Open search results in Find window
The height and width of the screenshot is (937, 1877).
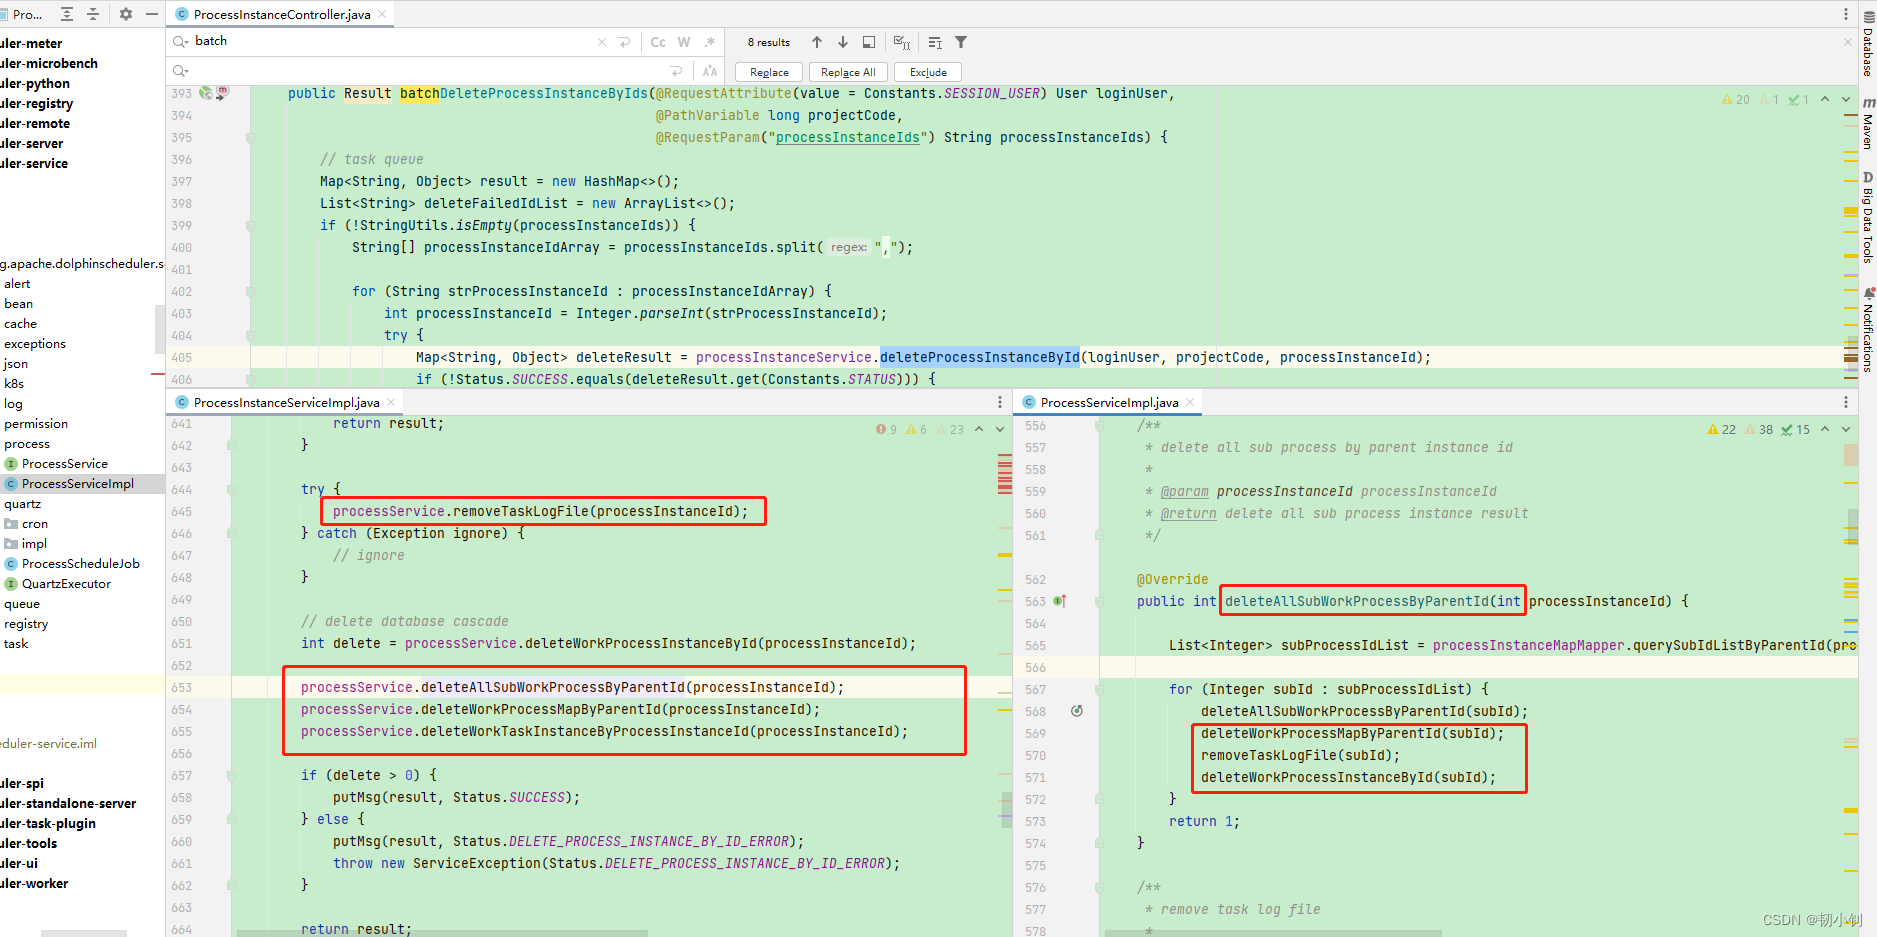click(869, 42)
